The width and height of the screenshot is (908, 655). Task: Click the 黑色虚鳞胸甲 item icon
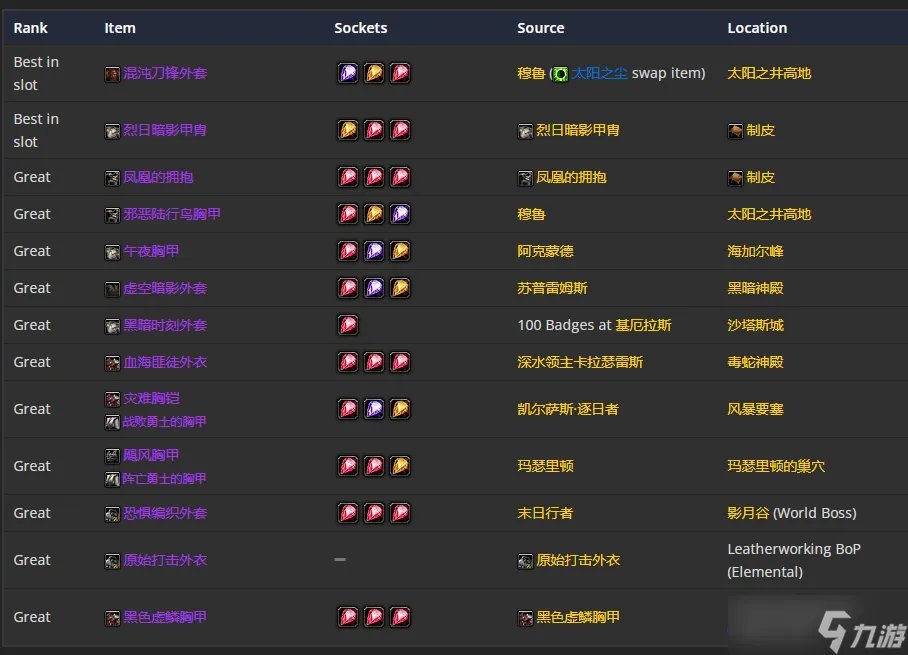point(112,618)
